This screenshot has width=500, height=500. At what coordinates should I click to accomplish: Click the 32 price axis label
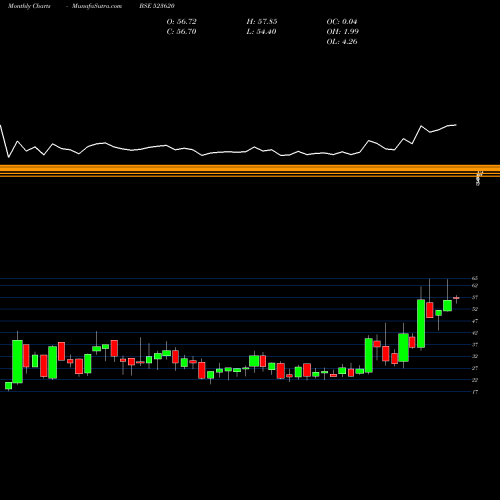(475, 356)
